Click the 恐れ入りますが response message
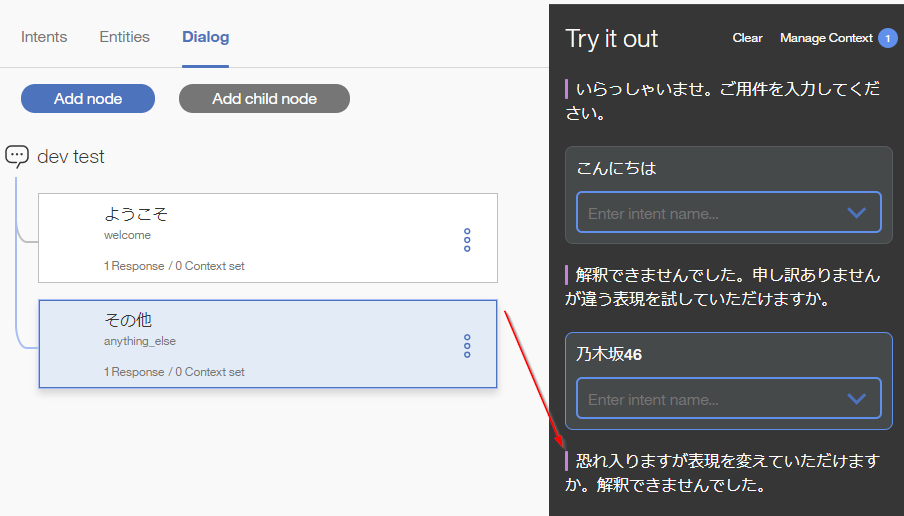Viewport: 904px width, 516px height. coord(723,473)
